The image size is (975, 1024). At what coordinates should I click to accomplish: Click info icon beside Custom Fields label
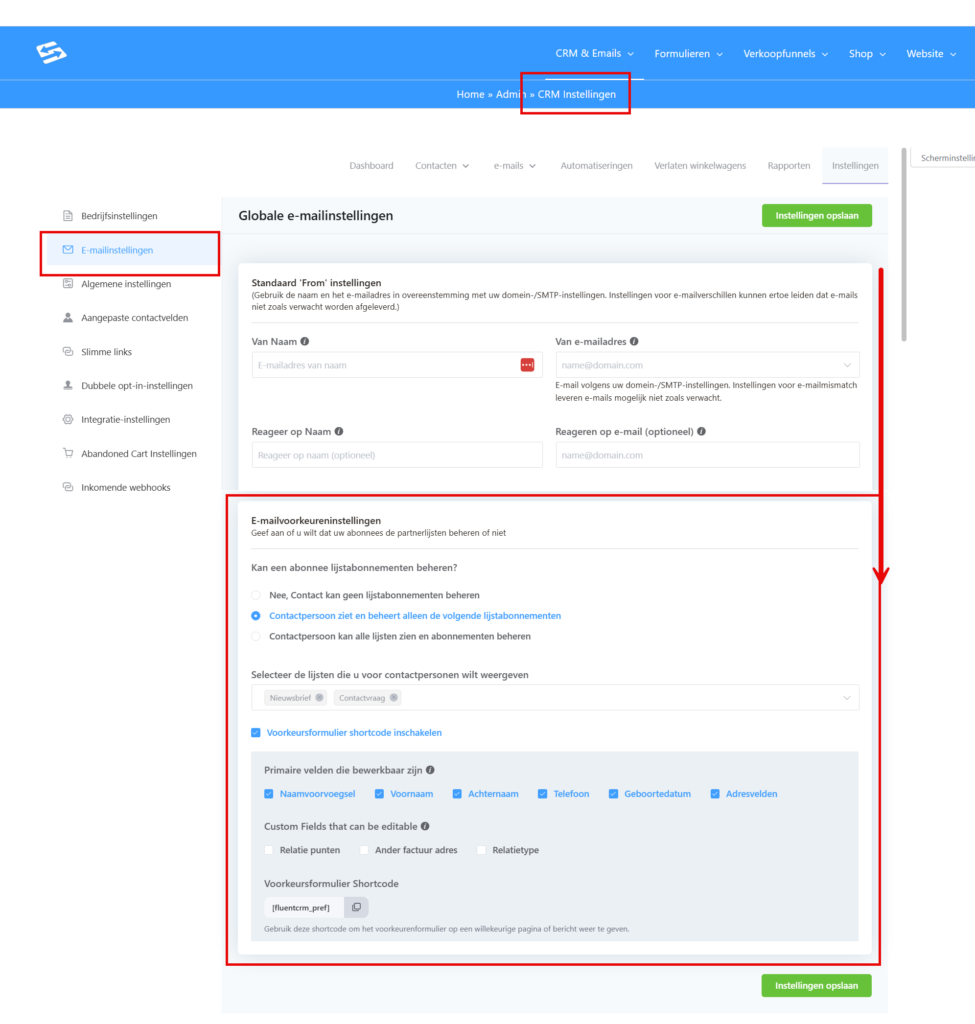426,827
